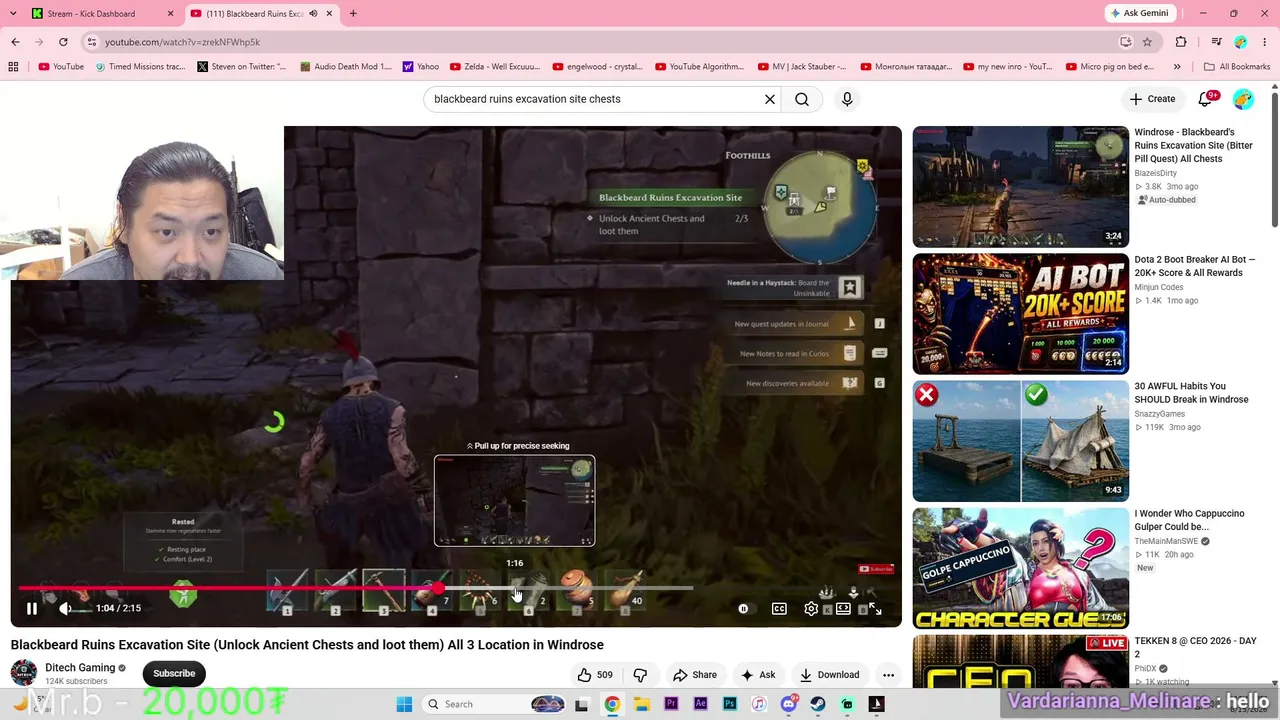Like the video with thumbs up
The height and width of the screenshot is (720, 1280).
point(594,675)
